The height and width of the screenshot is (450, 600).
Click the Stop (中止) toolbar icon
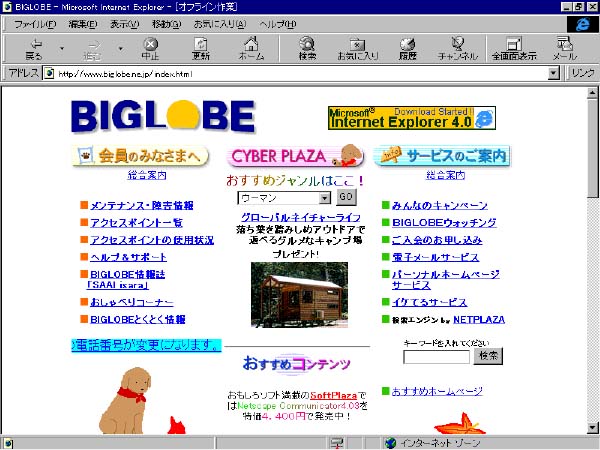(x=150, y=49)
